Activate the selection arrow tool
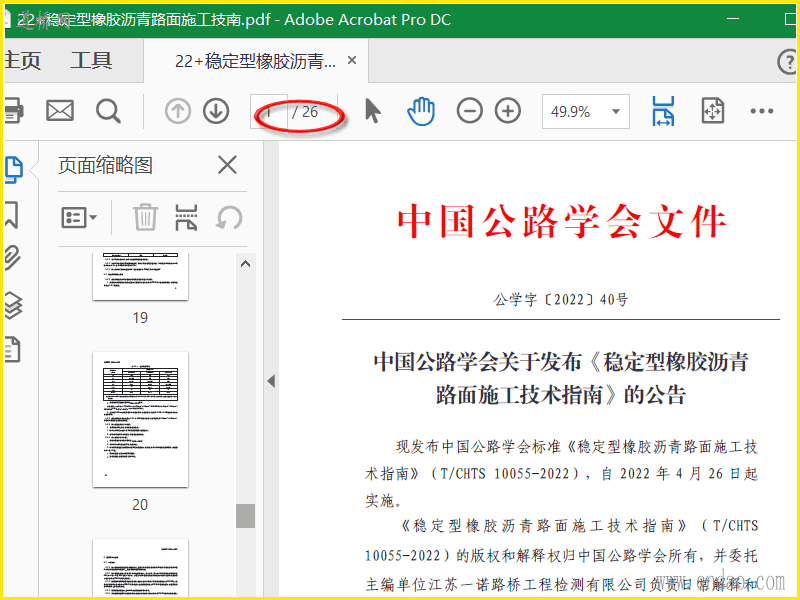Screen dimensions: 800x600 (373, 111)
